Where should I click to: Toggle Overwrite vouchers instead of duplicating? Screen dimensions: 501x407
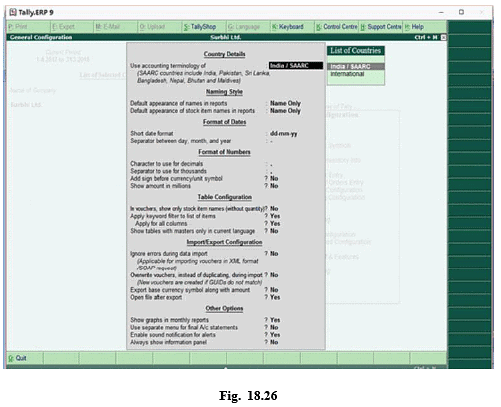tap(274, 275)
